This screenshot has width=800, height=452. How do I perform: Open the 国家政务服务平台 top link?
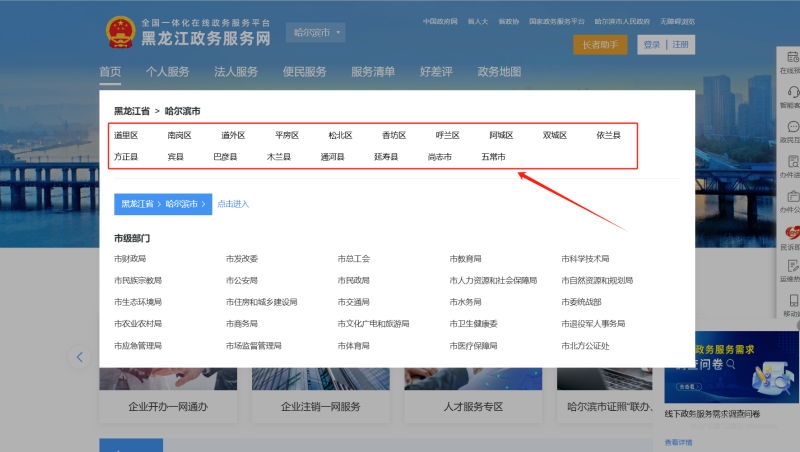point(557,21)
